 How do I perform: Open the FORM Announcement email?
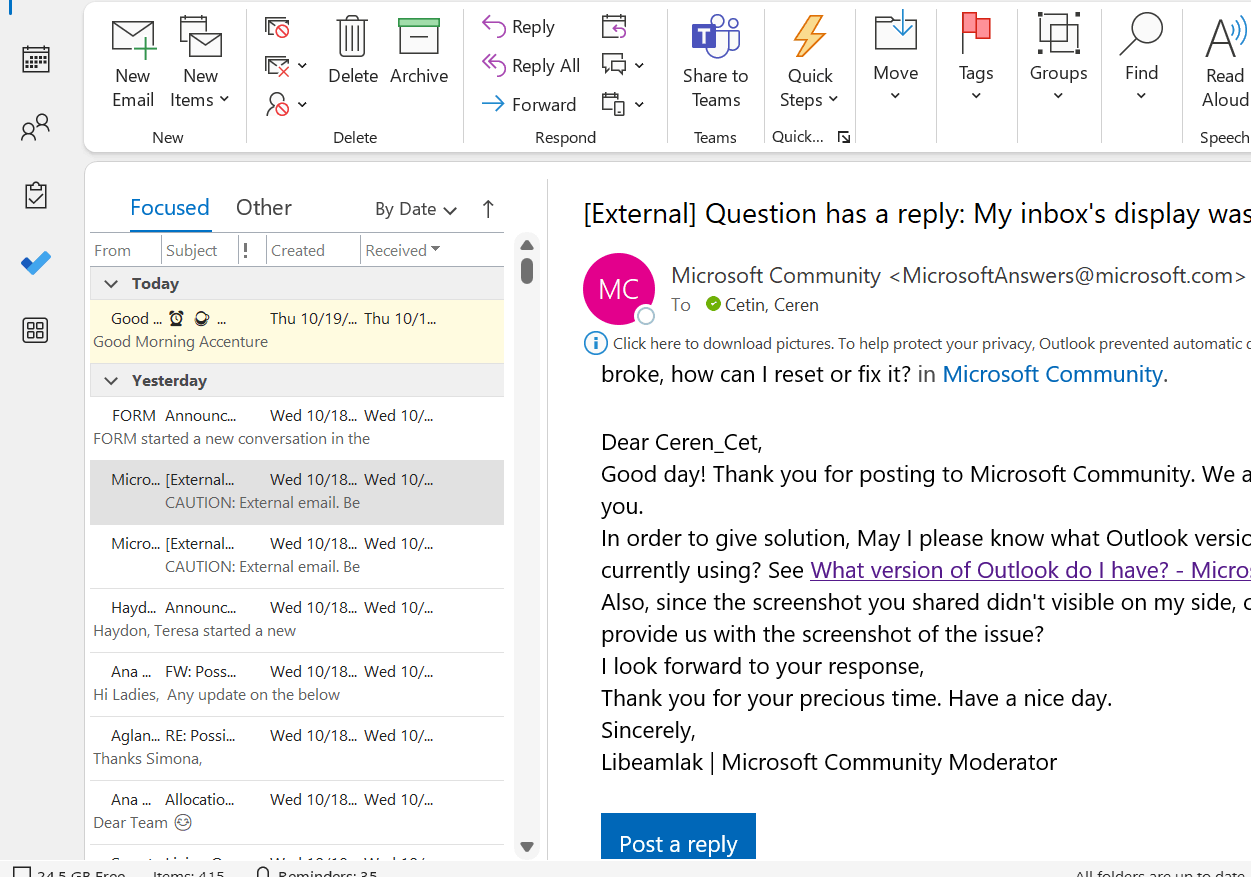297,428
